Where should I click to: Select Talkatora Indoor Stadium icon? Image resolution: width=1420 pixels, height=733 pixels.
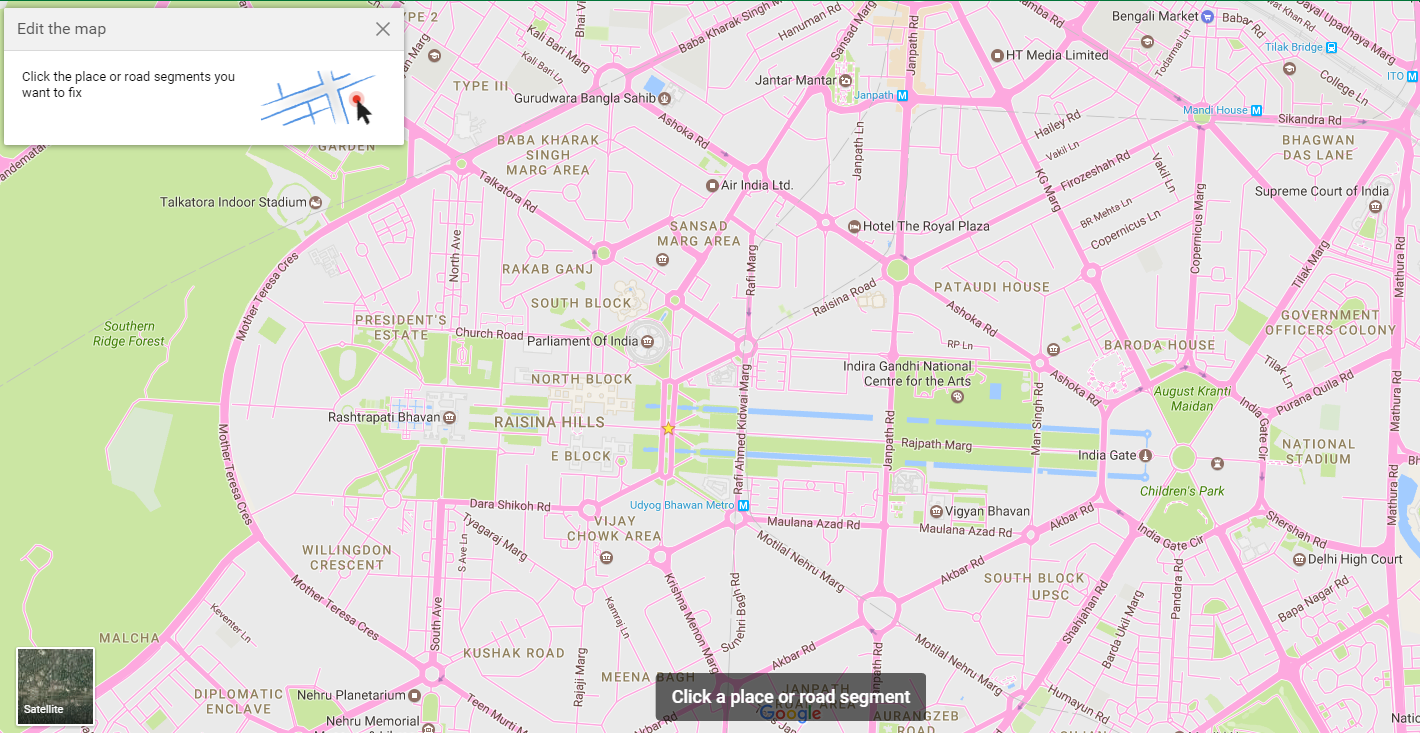316,202
